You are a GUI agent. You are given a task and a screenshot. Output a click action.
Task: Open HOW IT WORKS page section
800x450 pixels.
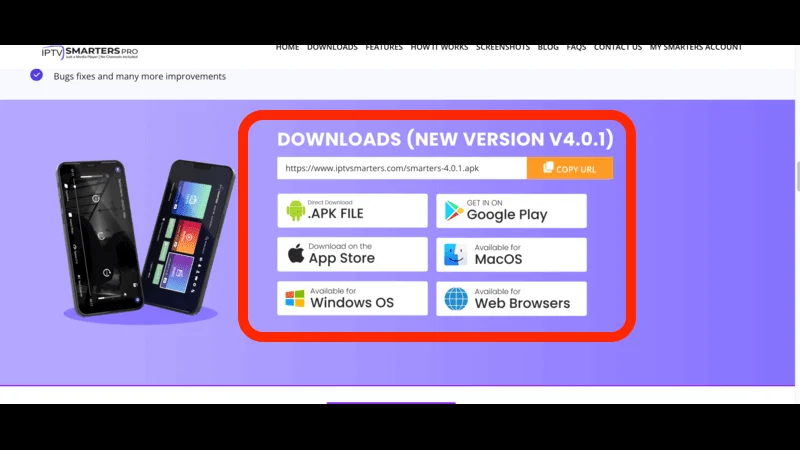pos(439,48)
